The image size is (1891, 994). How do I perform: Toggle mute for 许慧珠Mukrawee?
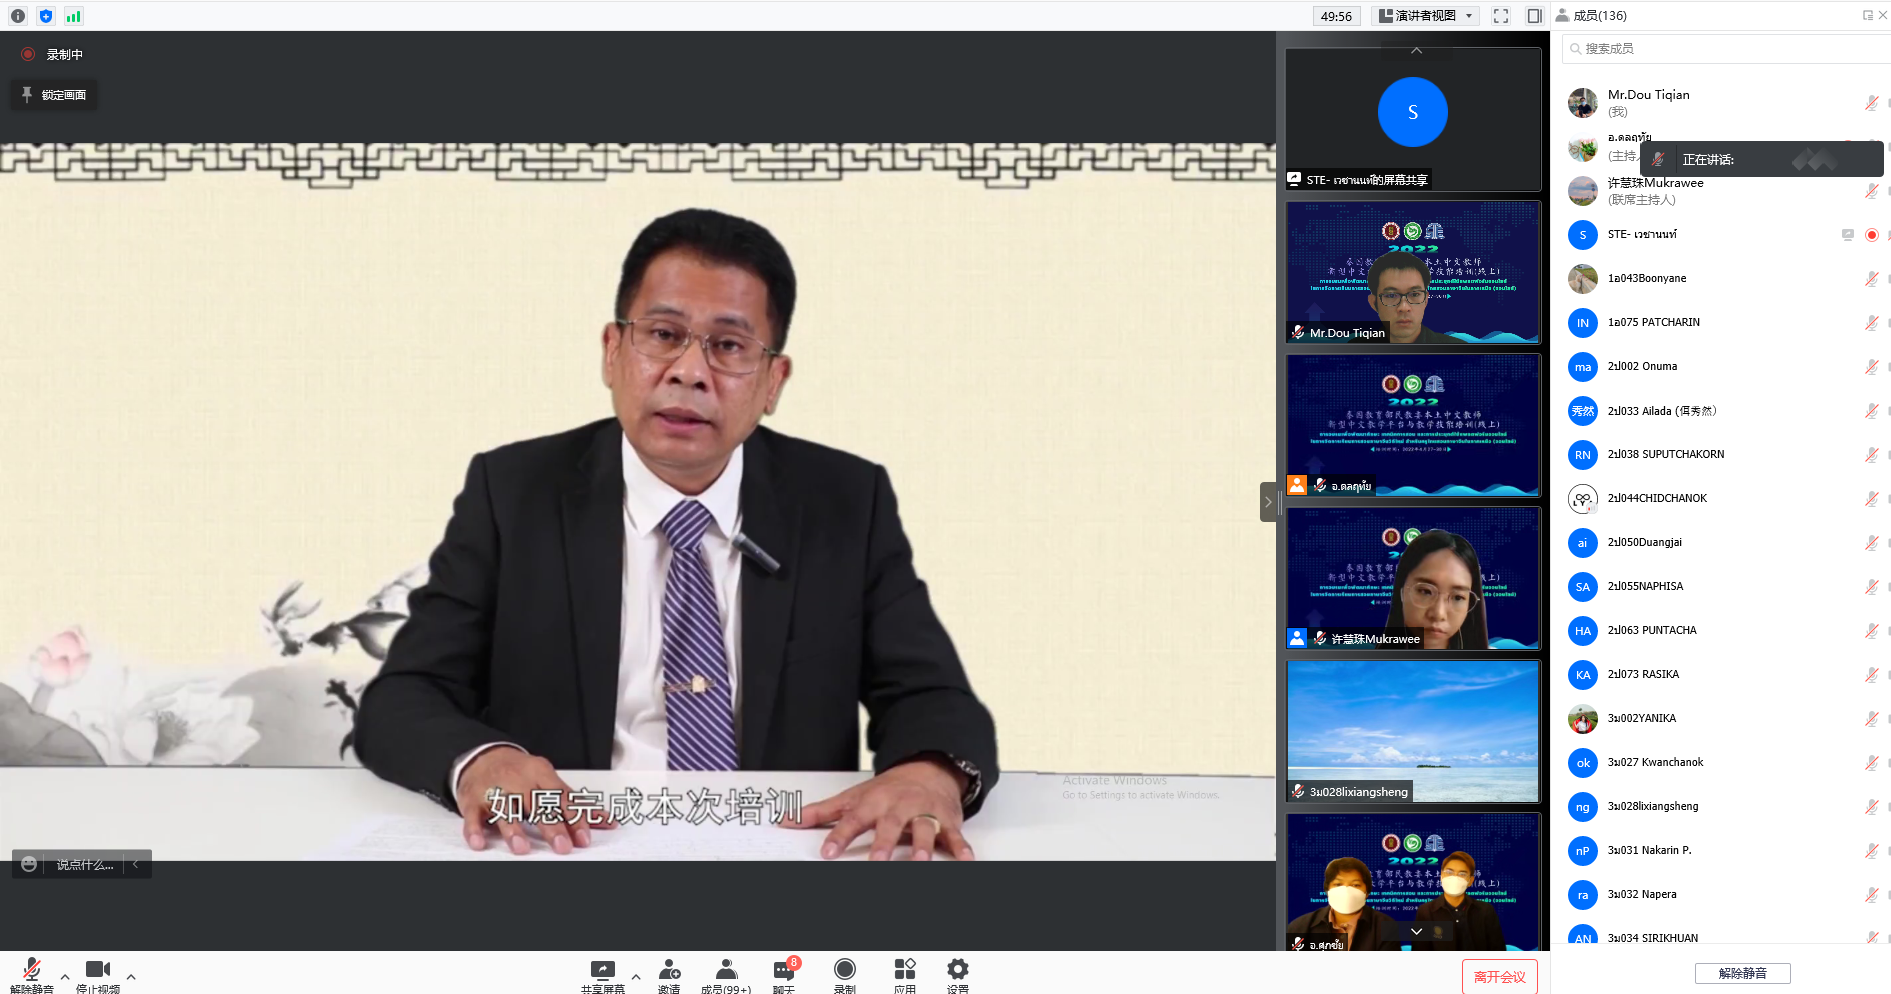(x=1871, y=191)
